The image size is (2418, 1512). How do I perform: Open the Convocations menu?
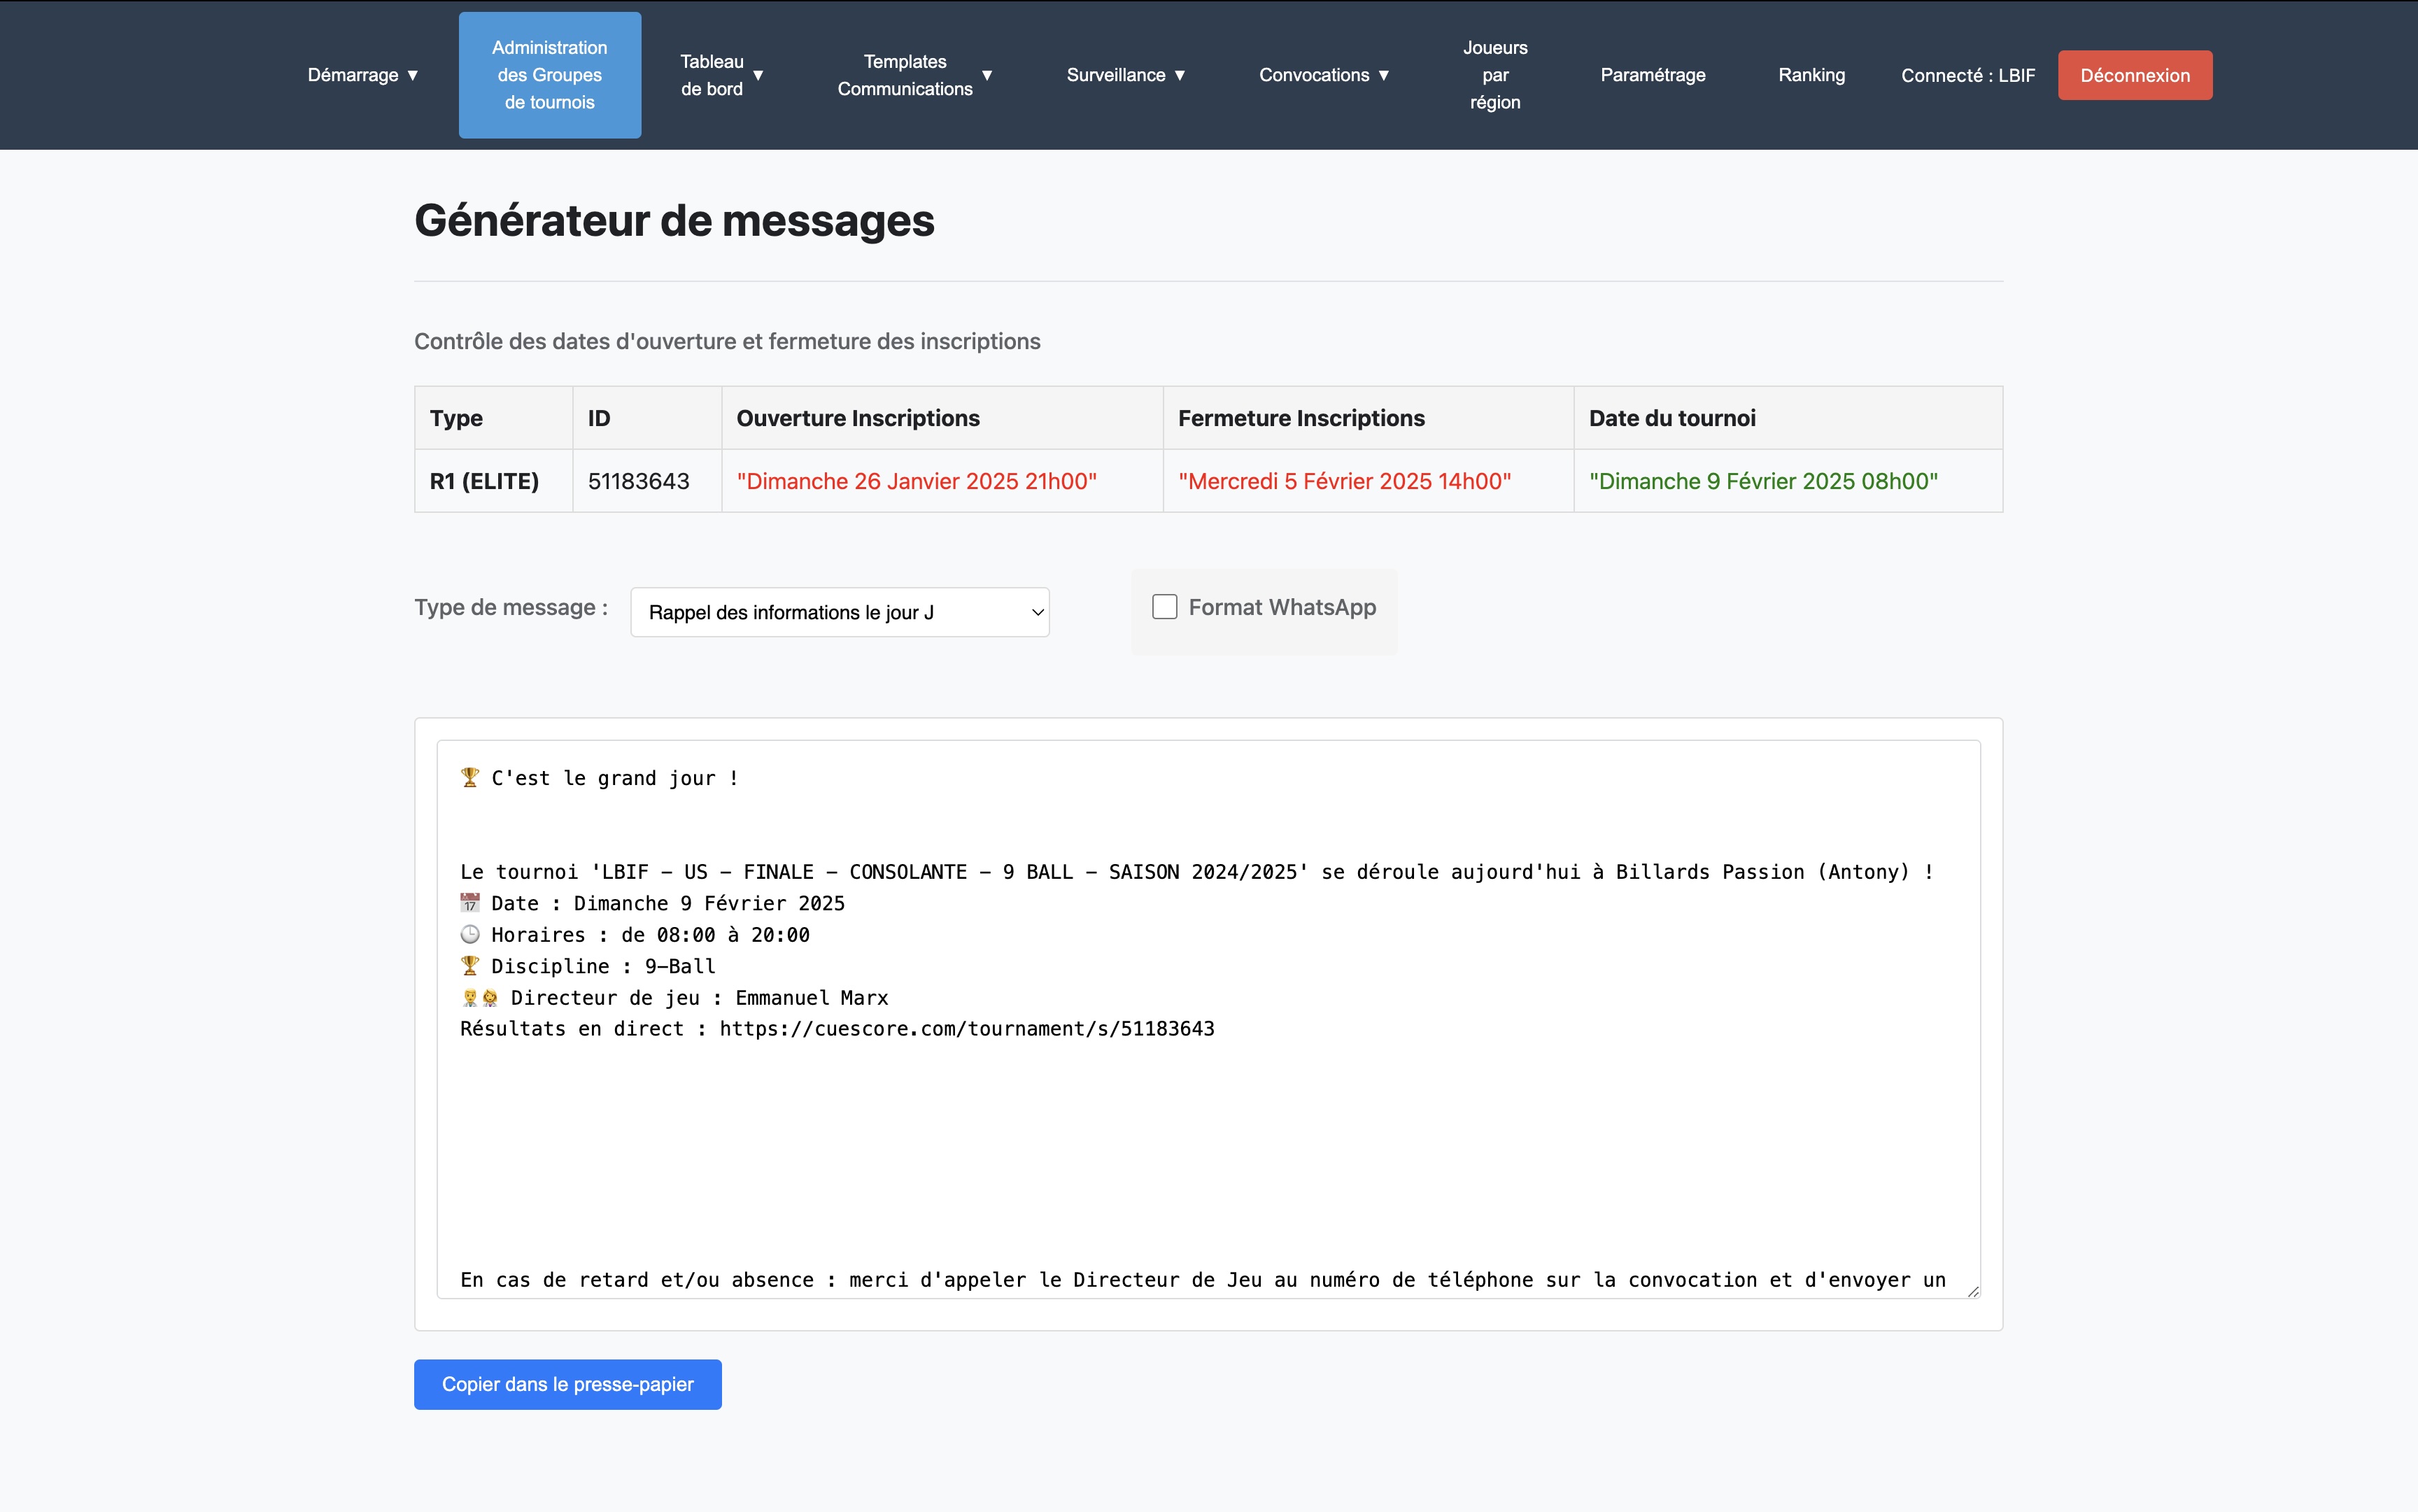[x=1323, y=75]
